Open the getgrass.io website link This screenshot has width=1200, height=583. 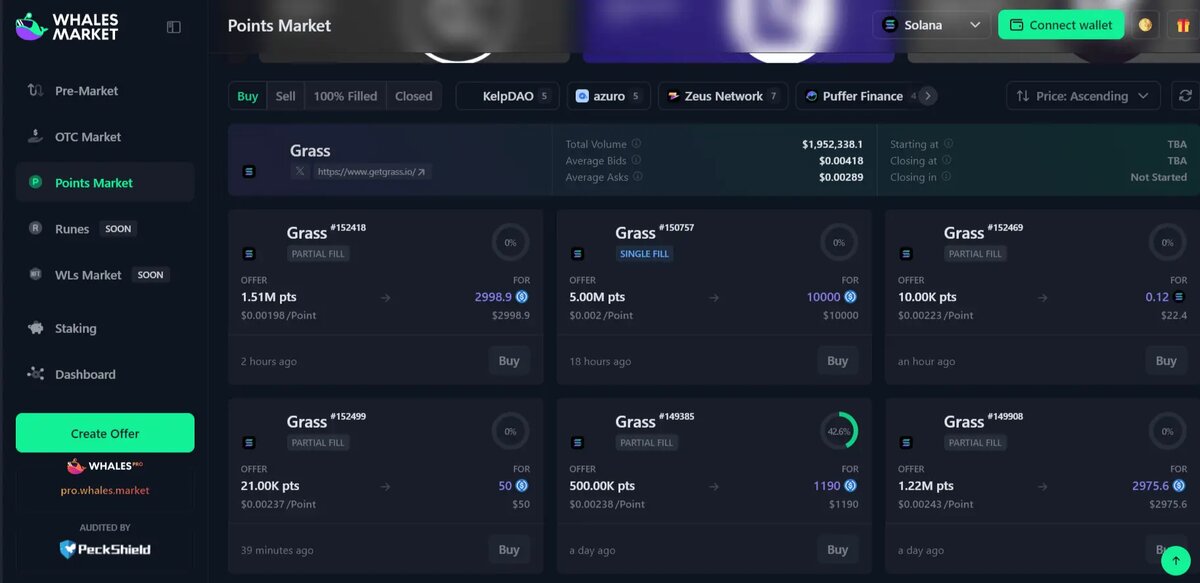(372, 172)
